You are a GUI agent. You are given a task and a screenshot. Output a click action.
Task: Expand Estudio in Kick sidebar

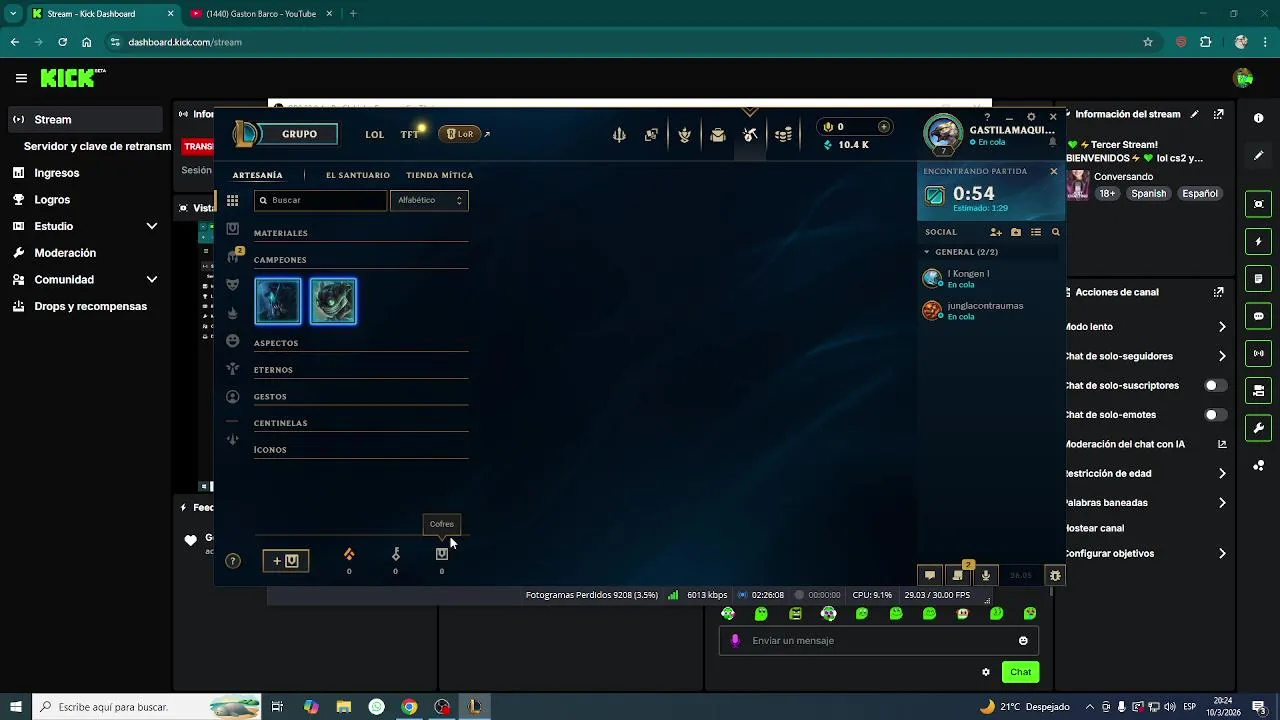(x=152, y=226)
